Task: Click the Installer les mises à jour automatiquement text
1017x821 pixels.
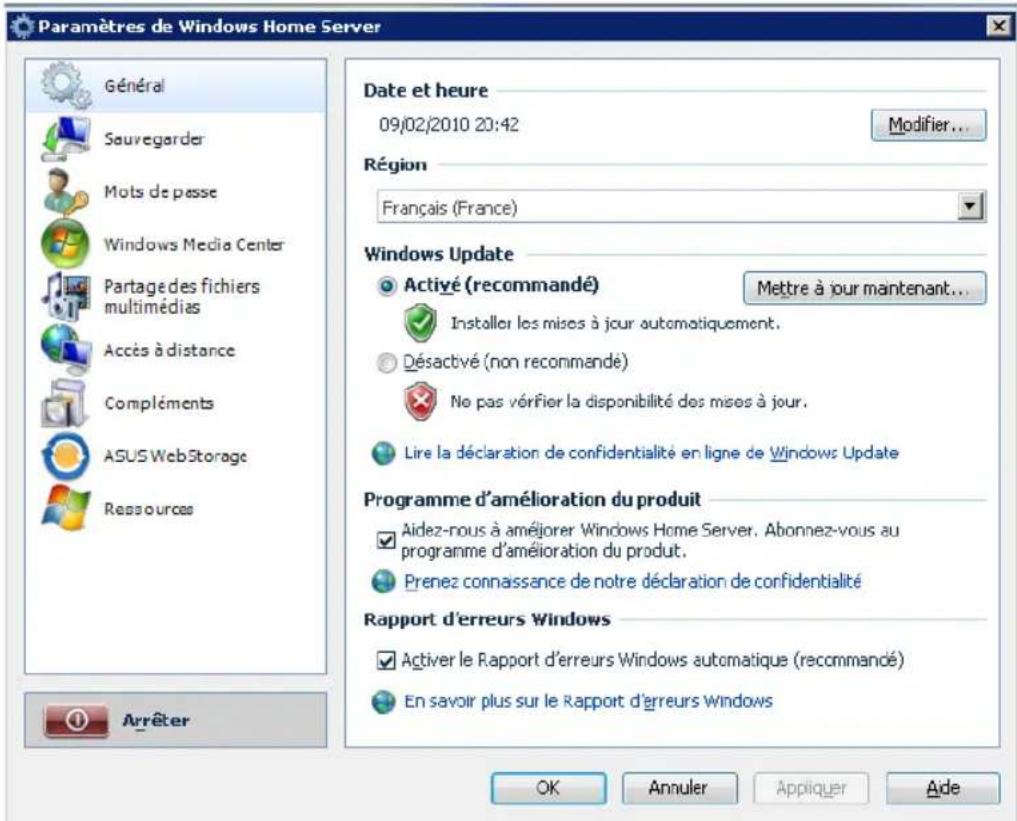Action: 616,323
